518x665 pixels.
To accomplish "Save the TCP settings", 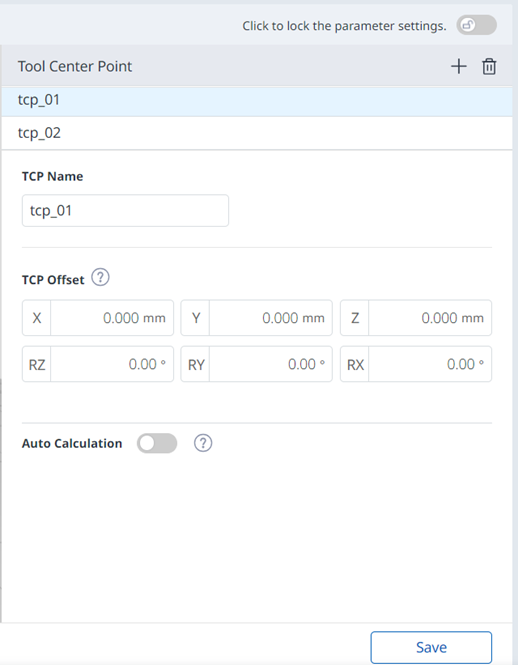I will (x=431, y=647).
